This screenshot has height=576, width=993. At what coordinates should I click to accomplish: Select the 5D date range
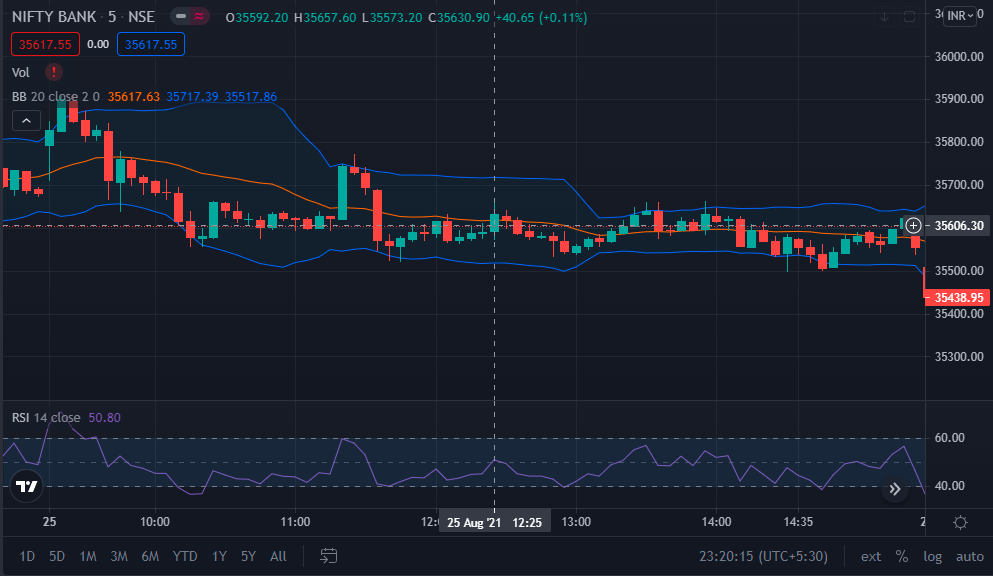[57, 556]
